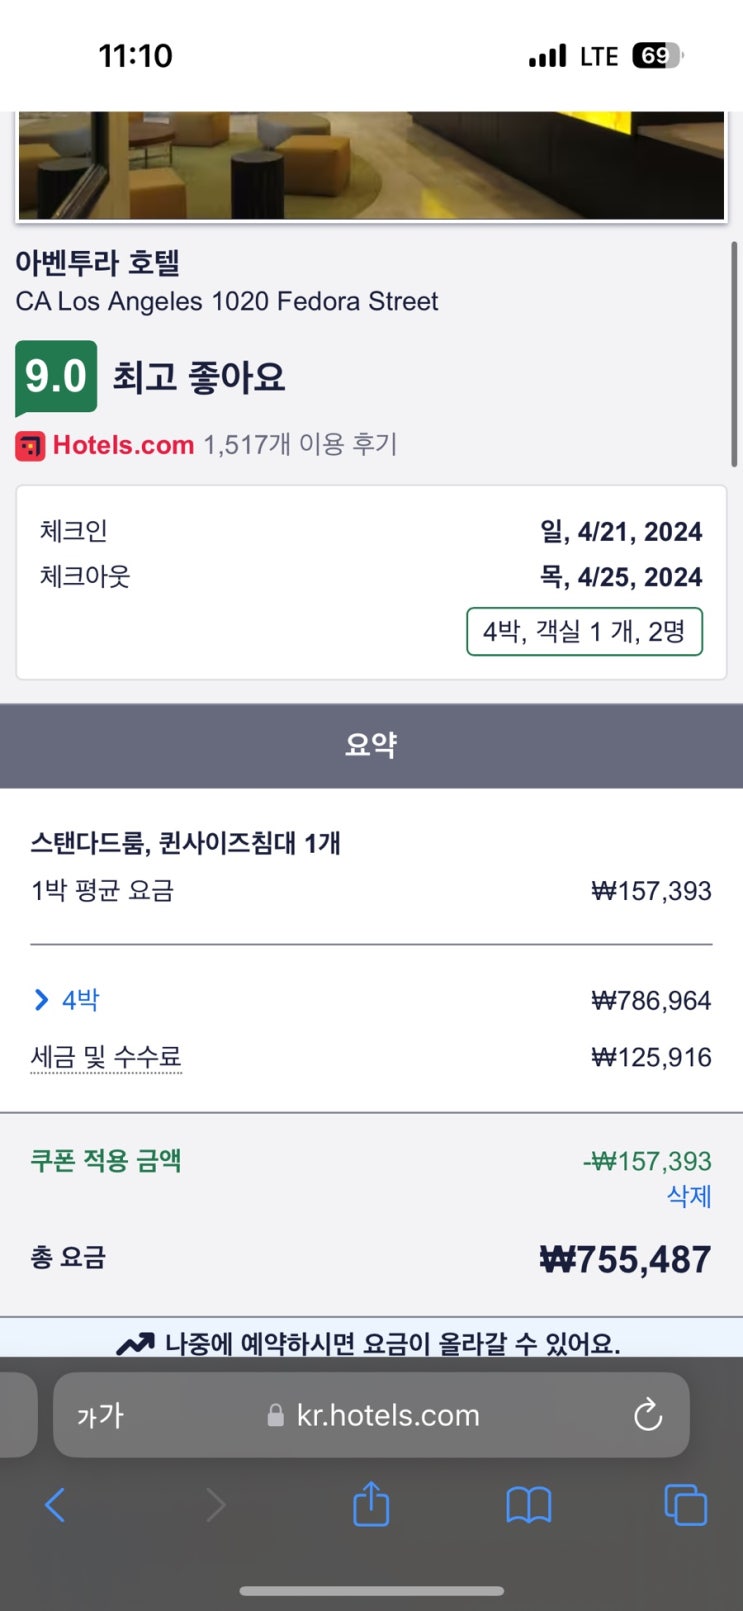Viewport: 743px width, 1611px height.
Task: Tap Safari forward navigation arrow
Action: point(215,1504)
